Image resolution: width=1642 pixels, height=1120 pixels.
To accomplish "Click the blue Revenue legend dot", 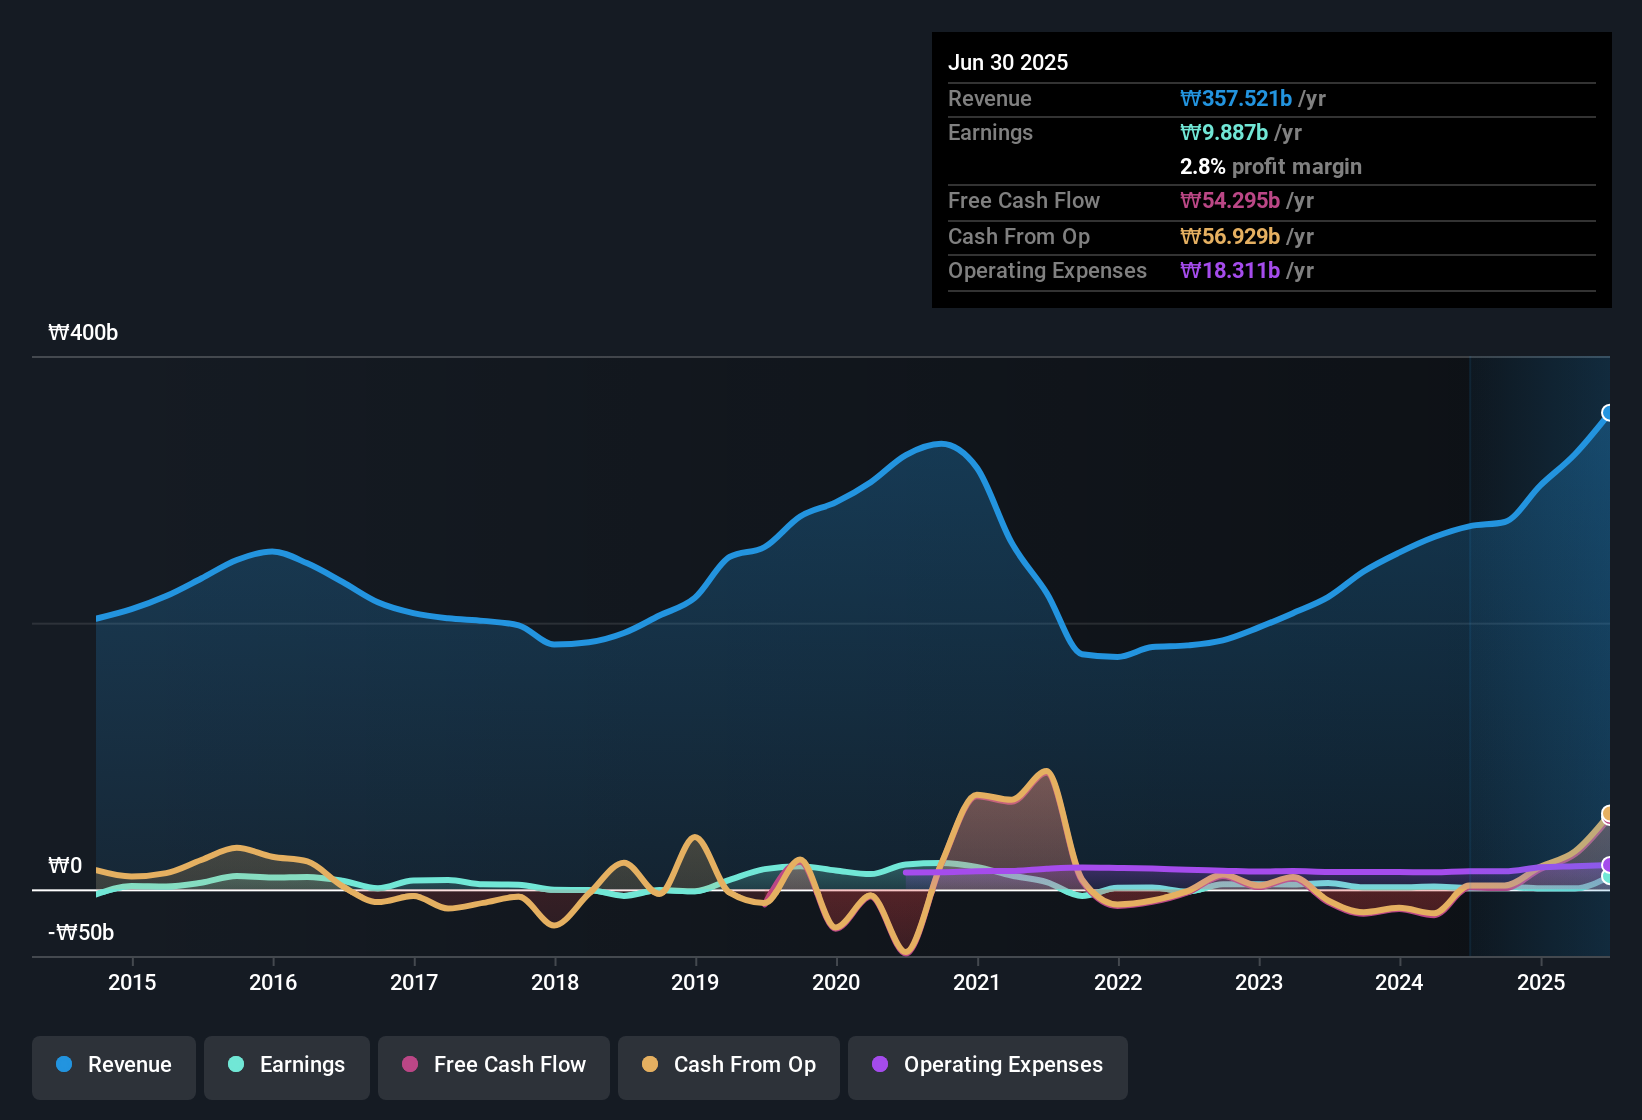I will 64,1065.
